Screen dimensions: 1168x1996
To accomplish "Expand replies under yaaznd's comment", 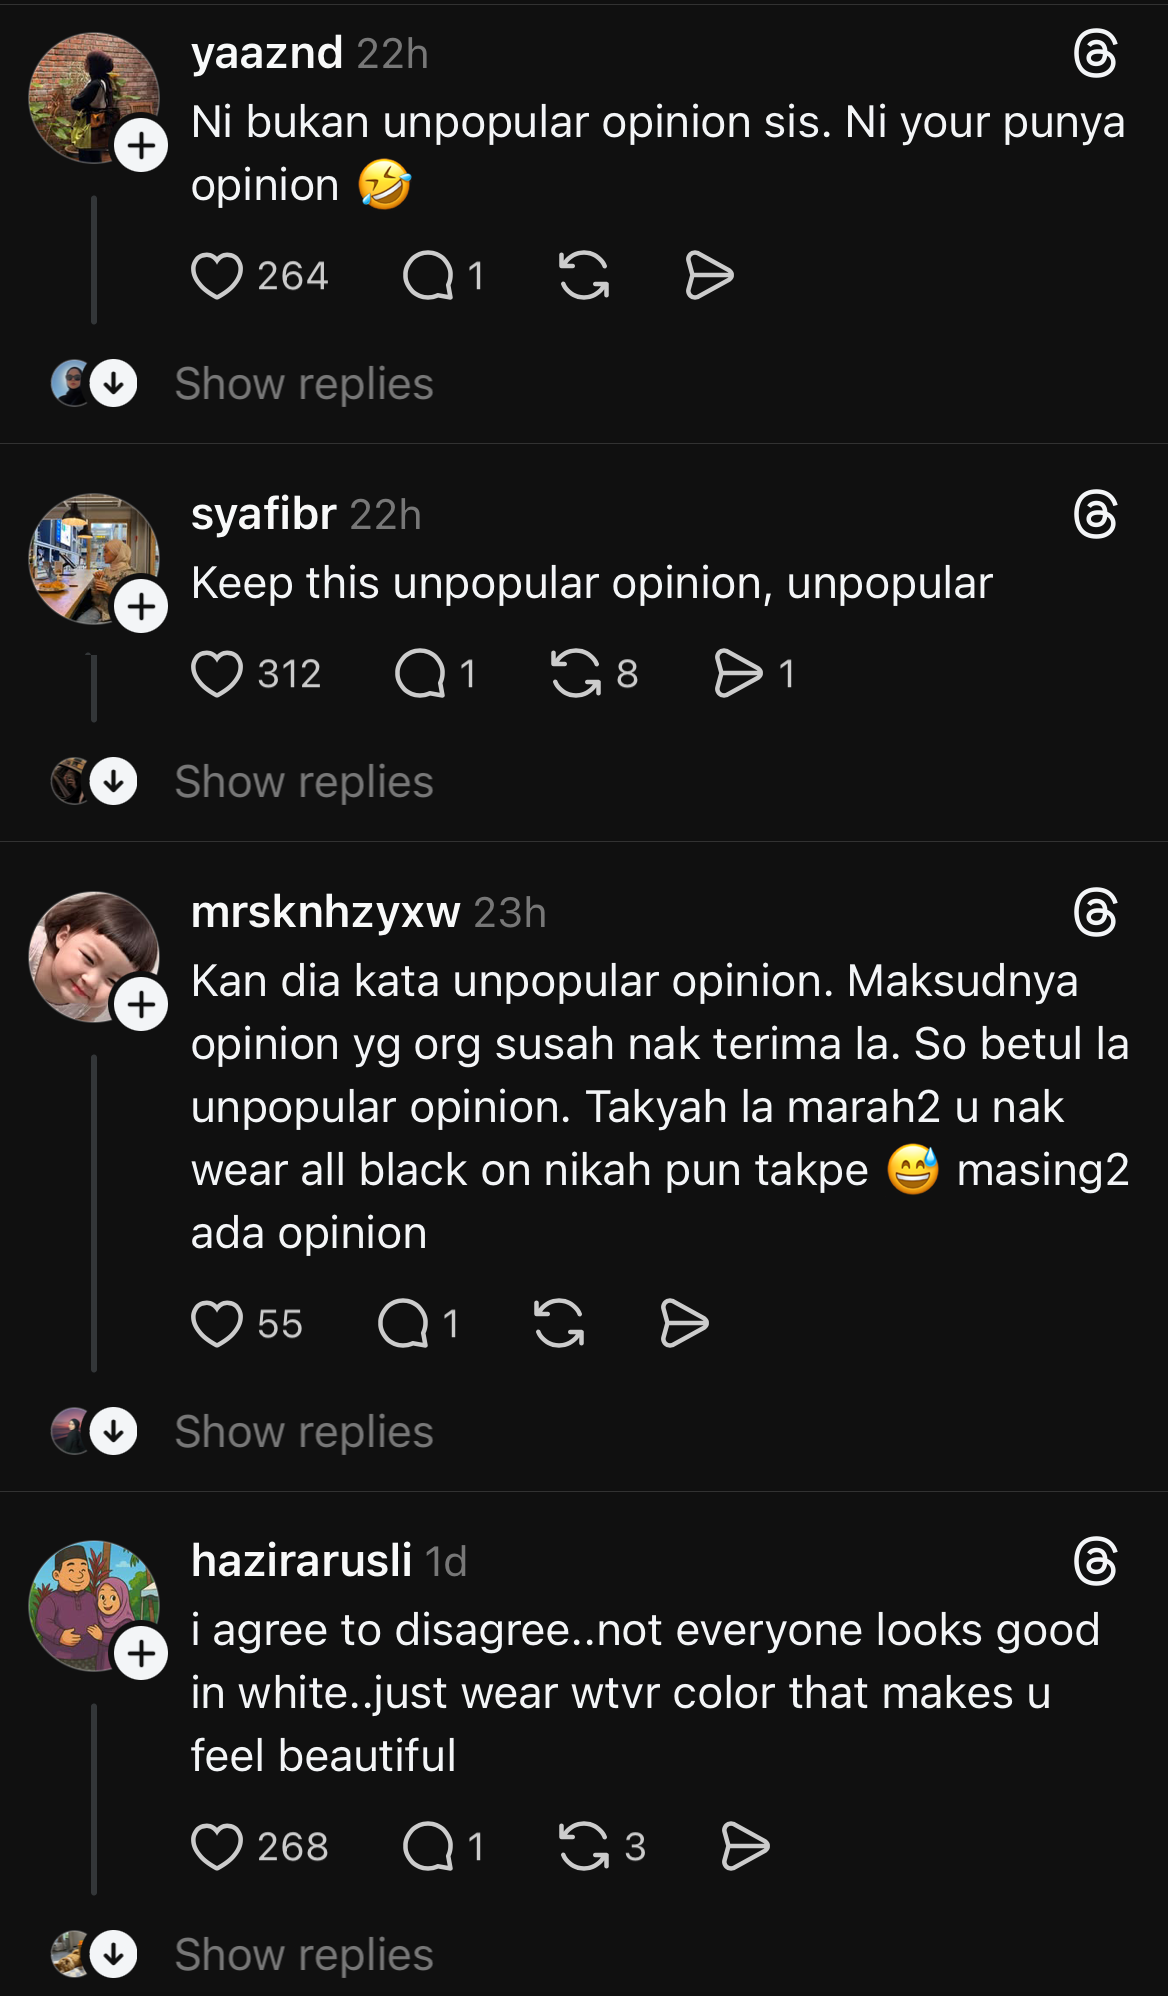I will click(303, 384).
